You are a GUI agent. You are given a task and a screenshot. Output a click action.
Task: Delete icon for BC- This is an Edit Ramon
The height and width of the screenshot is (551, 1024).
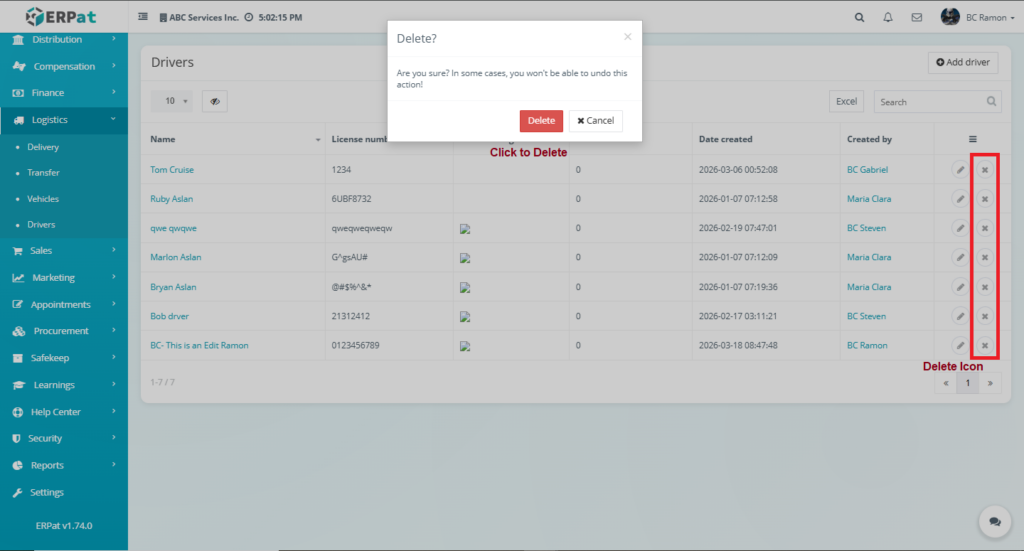[985, 345]
